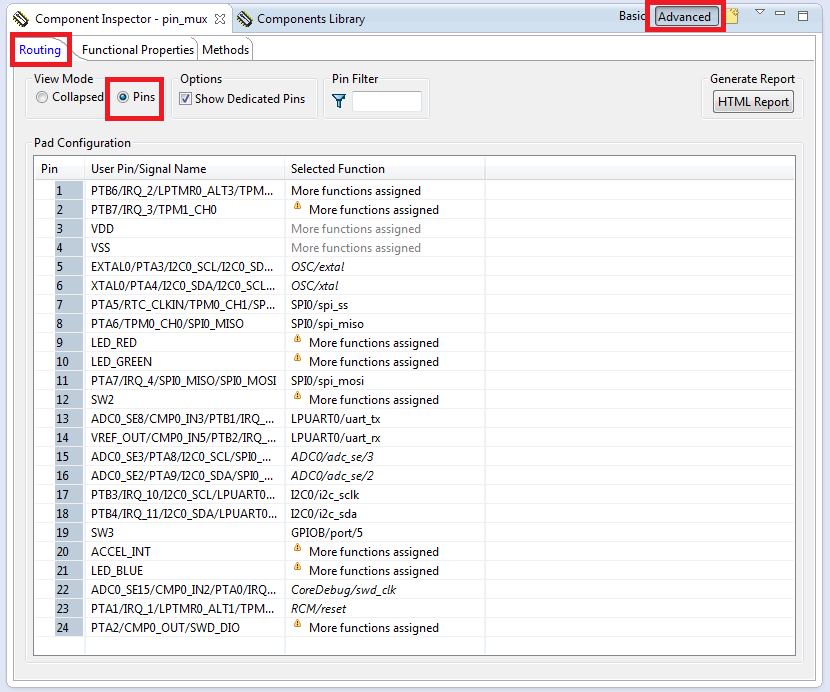Select Collapsed view mode
This screenshot has height=692, width=830.
pos(42,97)
